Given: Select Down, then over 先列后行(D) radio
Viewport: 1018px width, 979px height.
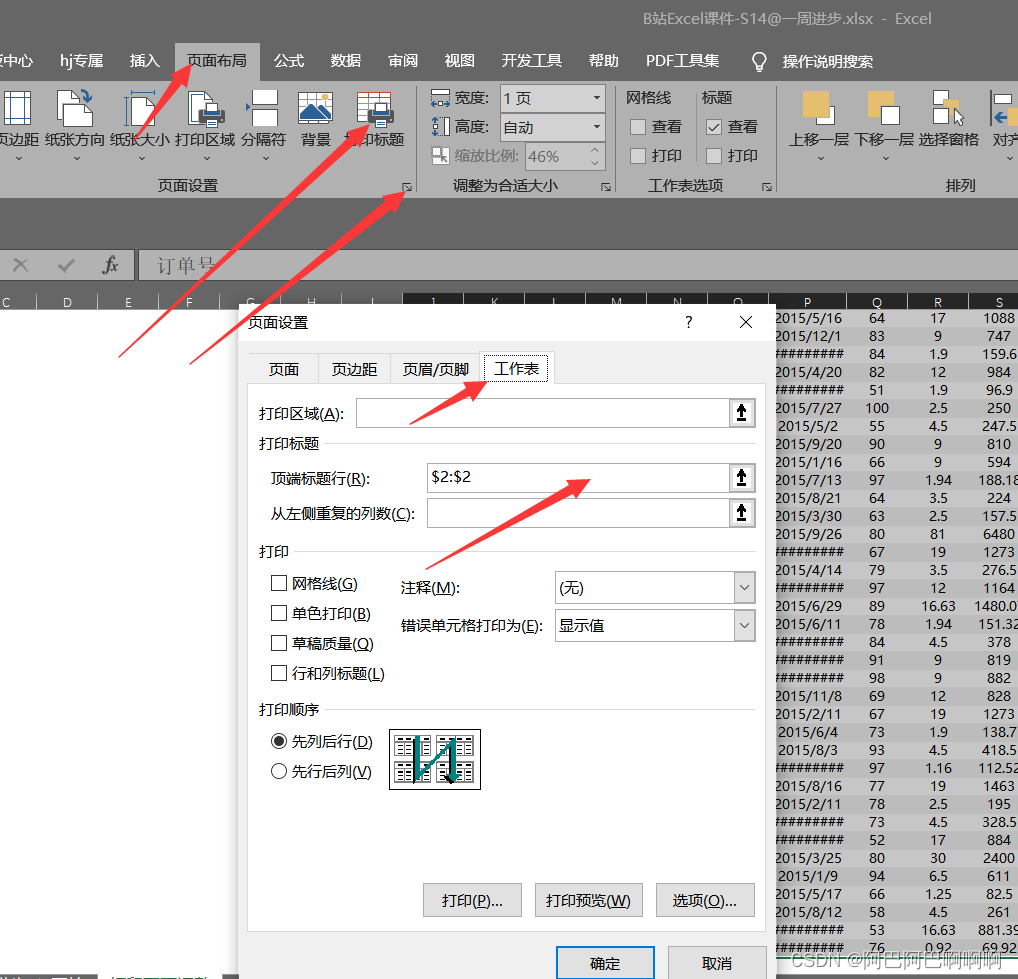Looking at the screenshot, I should tap(279, 741).
